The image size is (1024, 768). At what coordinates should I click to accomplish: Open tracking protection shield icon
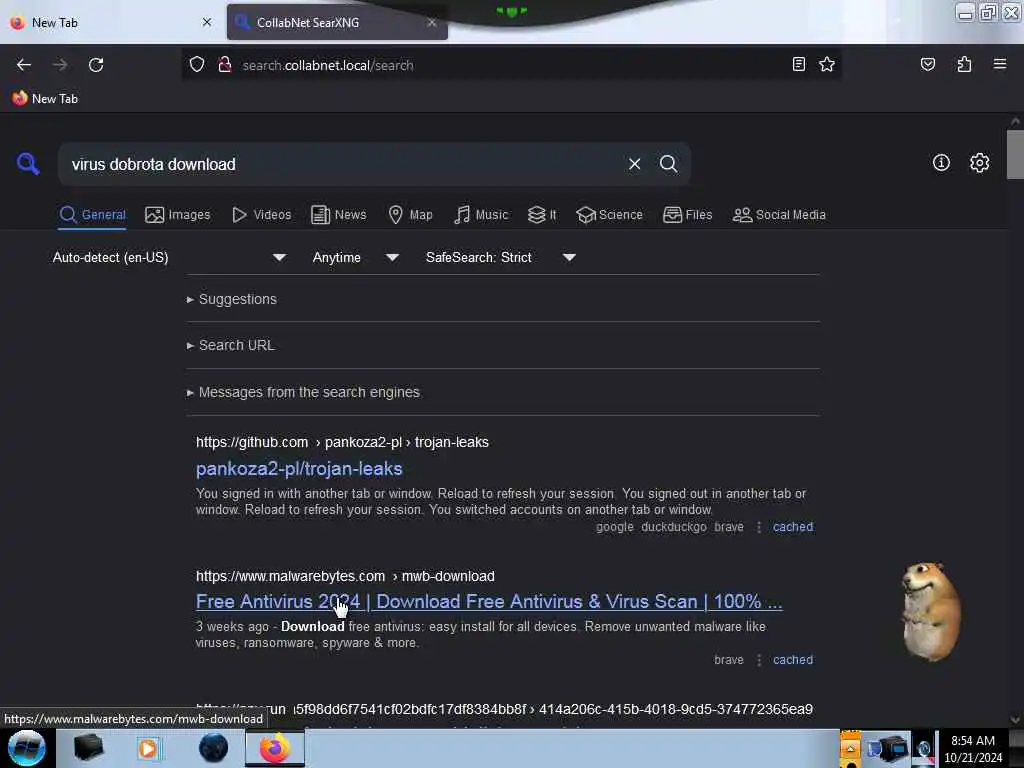[x=197, y=65]
